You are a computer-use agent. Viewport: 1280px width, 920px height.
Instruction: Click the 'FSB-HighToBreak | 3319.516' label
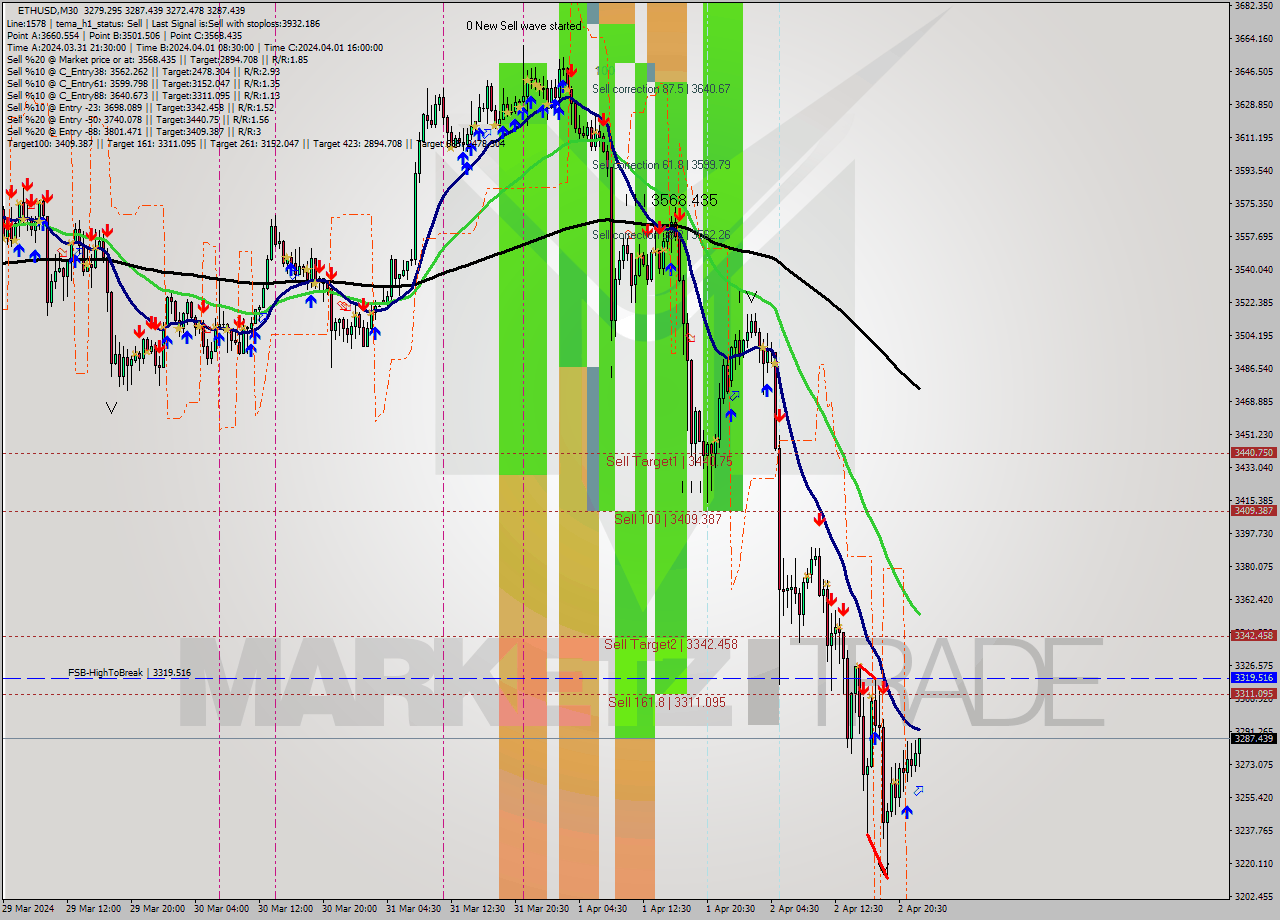[129, 673]
